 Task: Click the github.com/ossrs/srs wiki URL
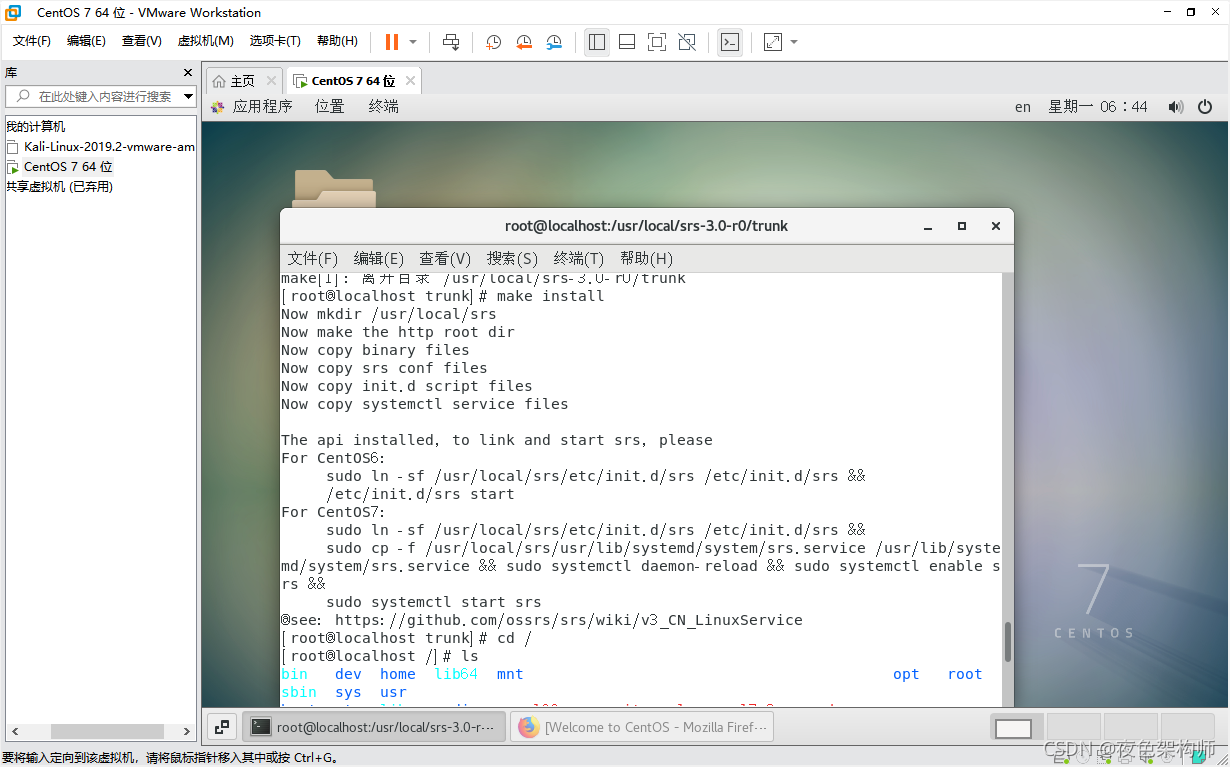568,620
